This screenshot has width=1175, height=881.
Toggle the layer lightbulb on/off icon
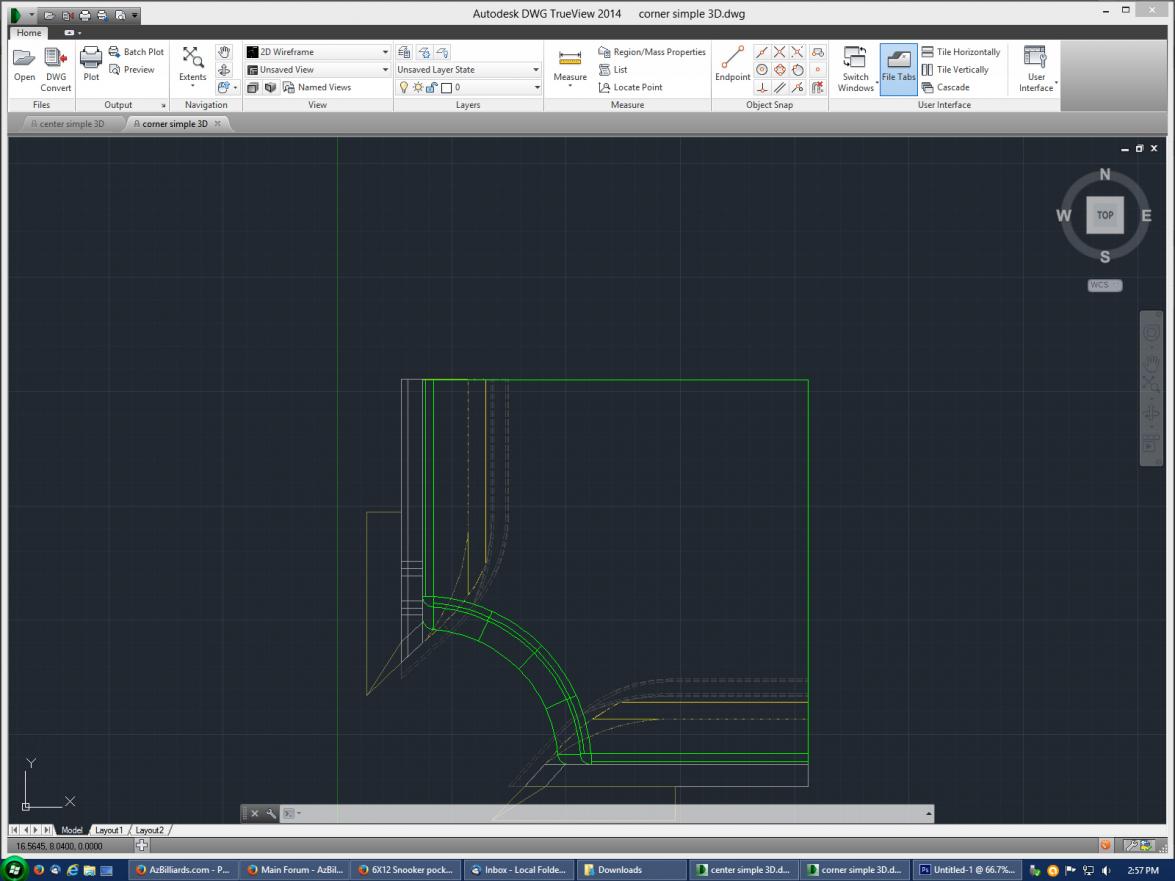(404, 88)
